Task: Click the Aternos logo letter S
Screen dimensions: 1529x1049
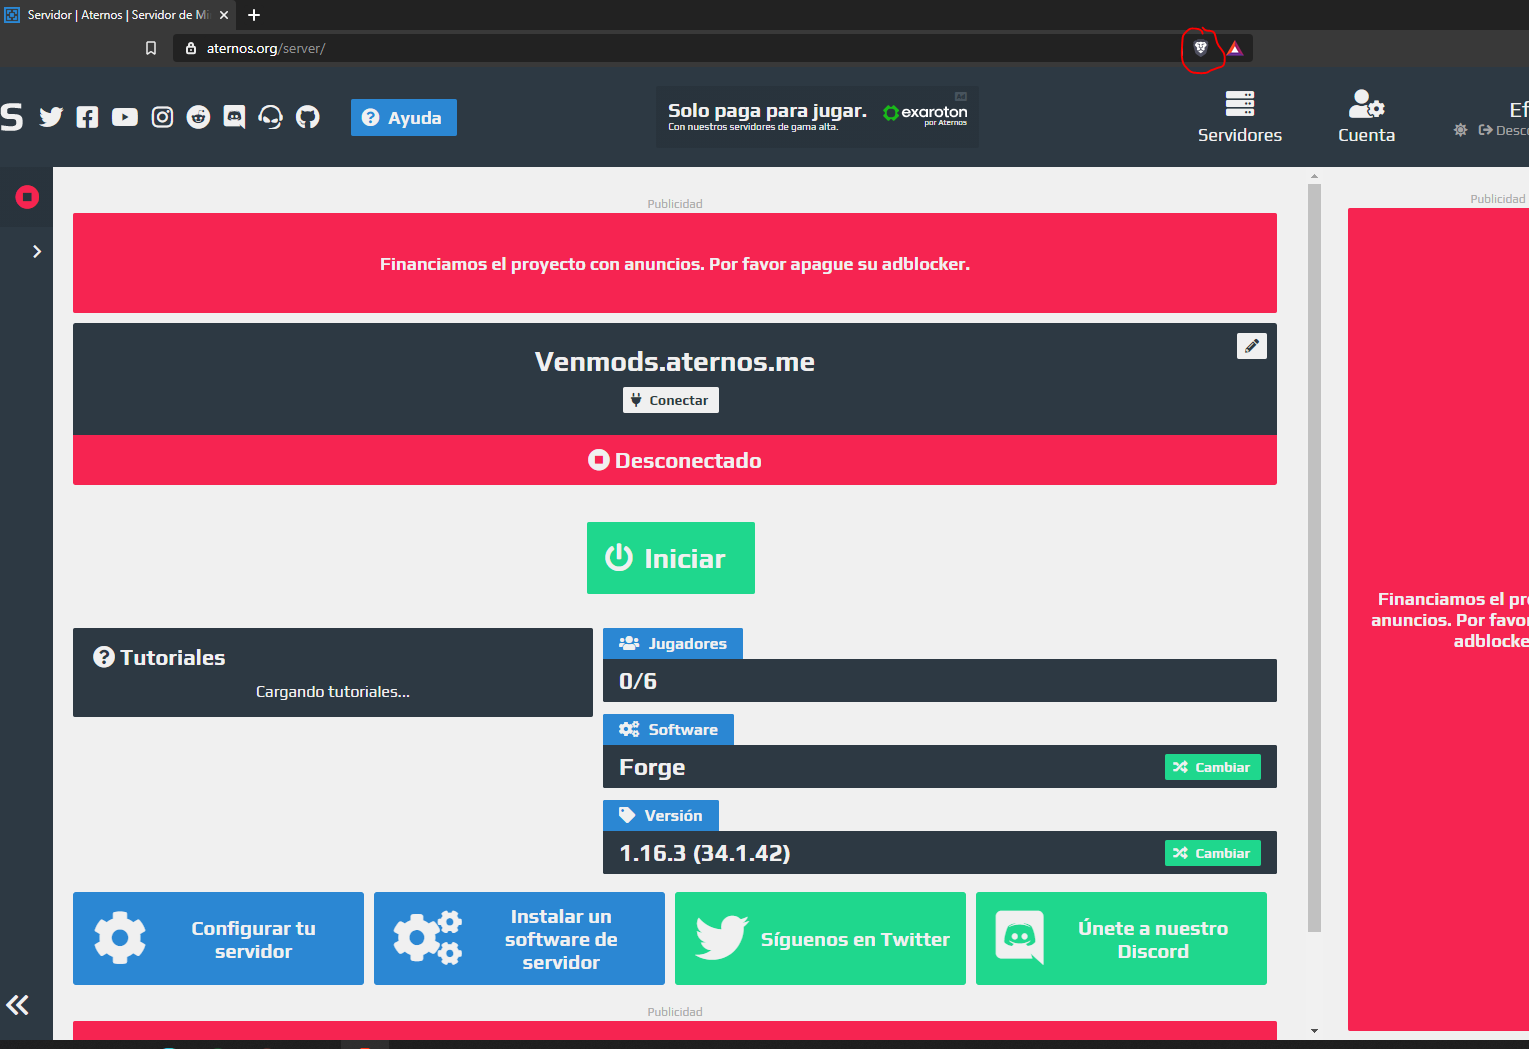Action: point(11,117)
